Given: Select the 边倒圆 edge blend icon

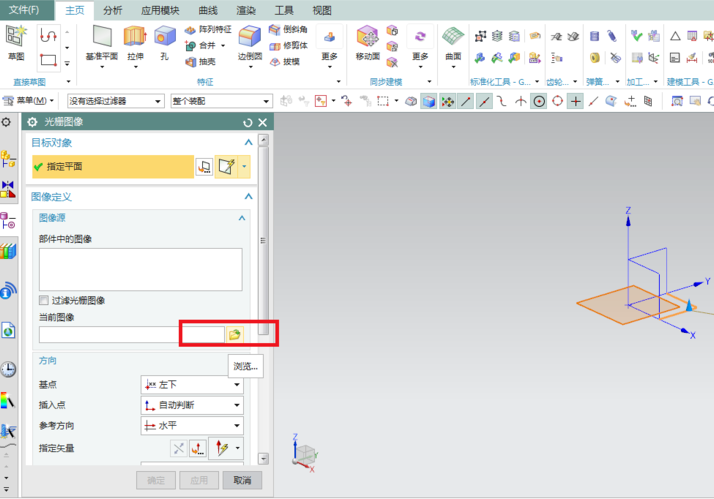Looking at the screenshot, I should pos(250,36).
